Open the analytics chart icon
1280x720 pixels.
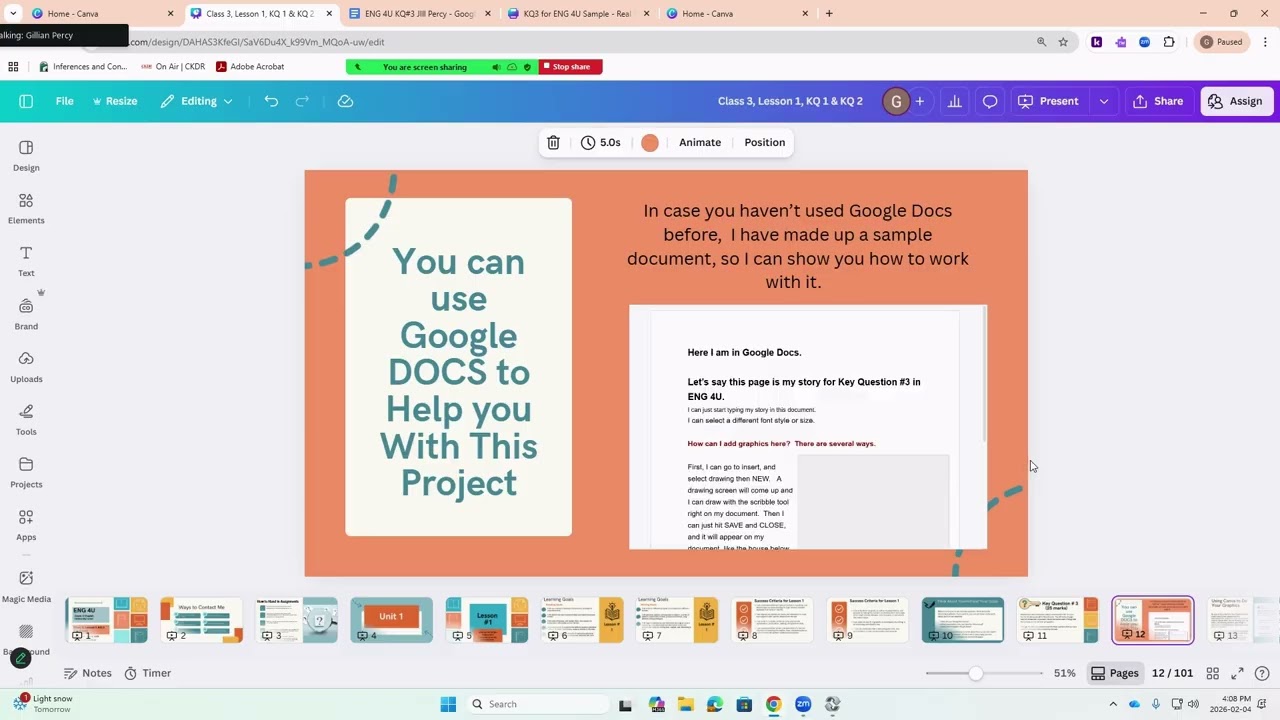tap(955, 101)
